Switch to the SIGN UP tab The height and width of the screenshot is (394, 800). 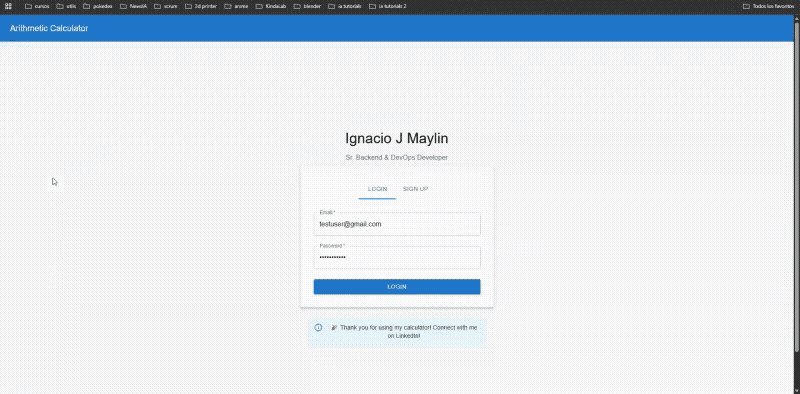point(415,189)
